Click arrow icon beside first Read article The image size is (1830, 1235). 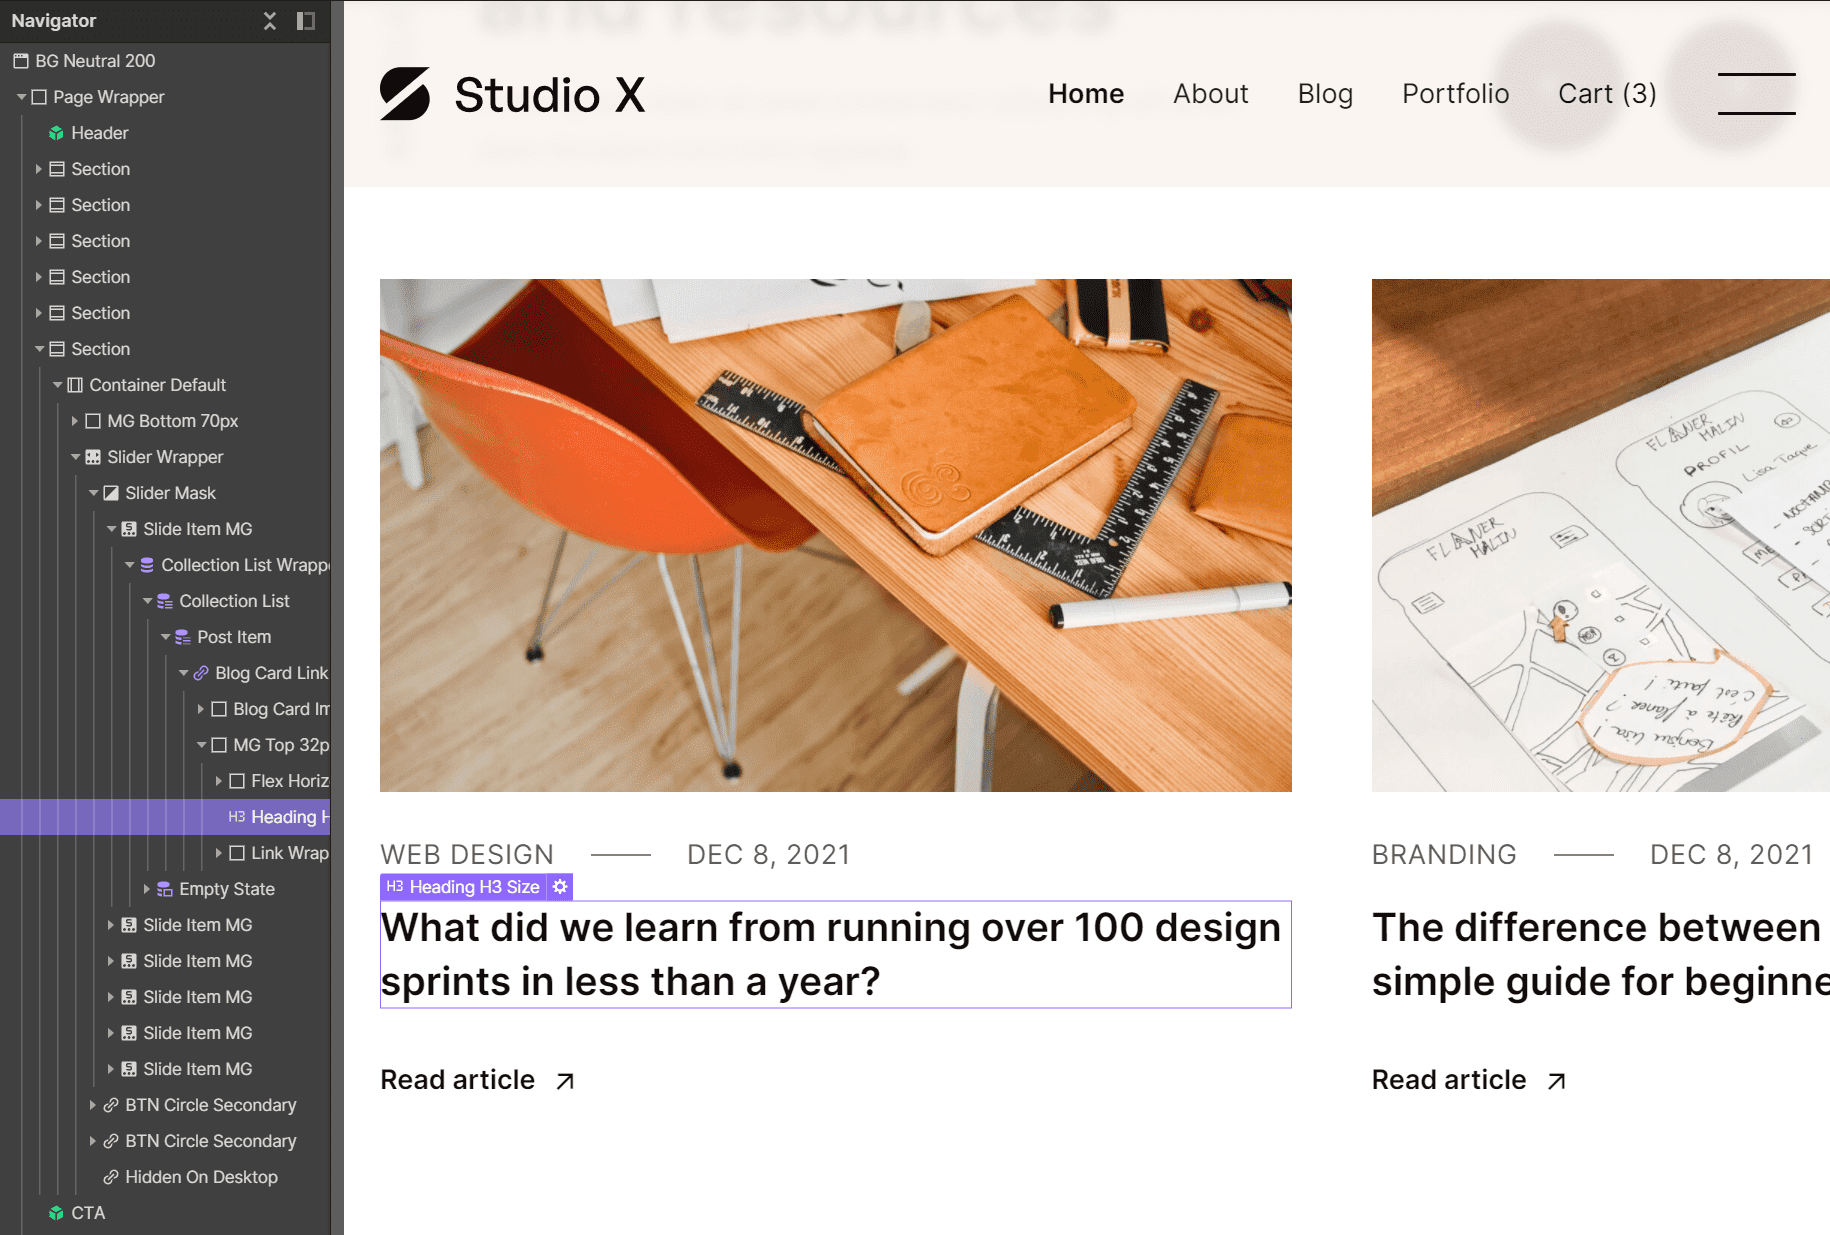[565, 1081]
